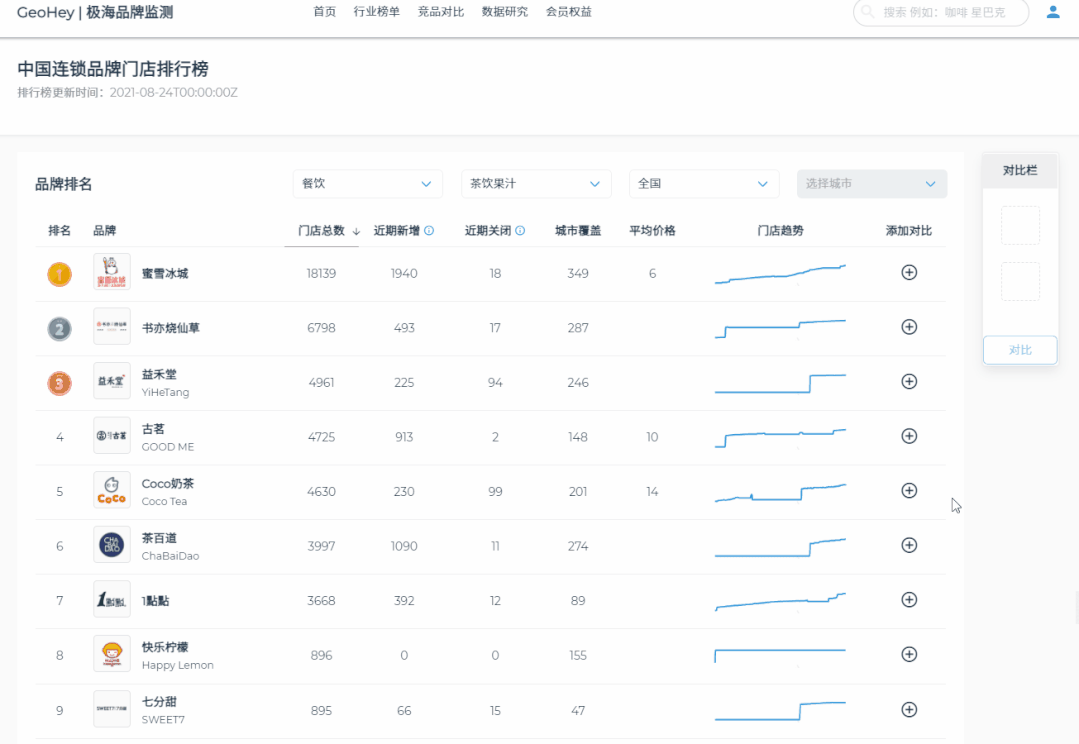
Task: Open the 全国 region dropdown
Action: pyautogui.click(x=704, y=184)
